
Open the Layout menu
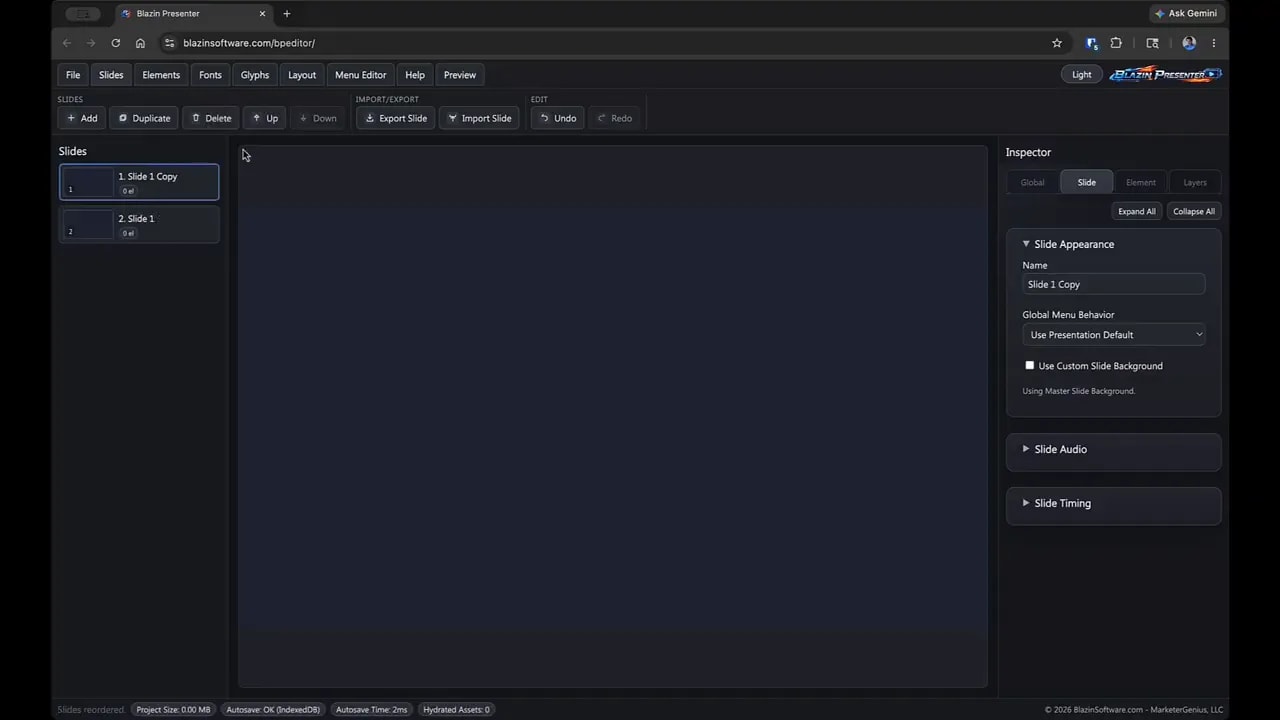(x=302, y=75)
